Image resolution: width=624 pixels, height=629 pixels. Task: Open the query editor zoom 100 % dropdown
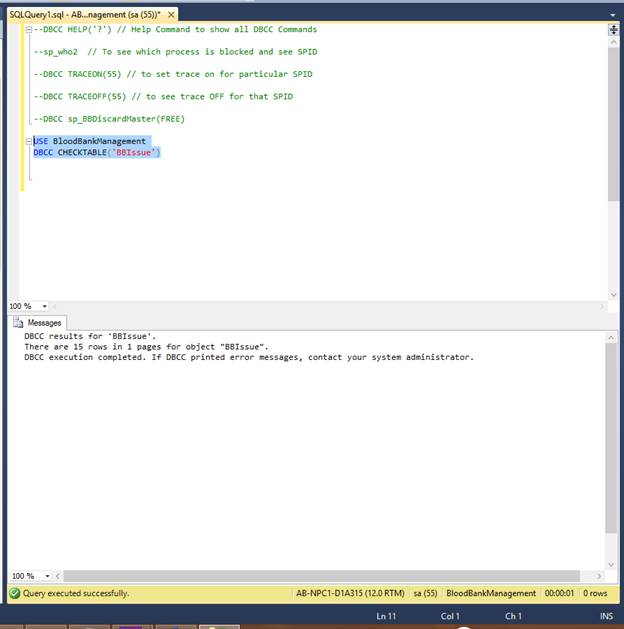pos(45,306)
